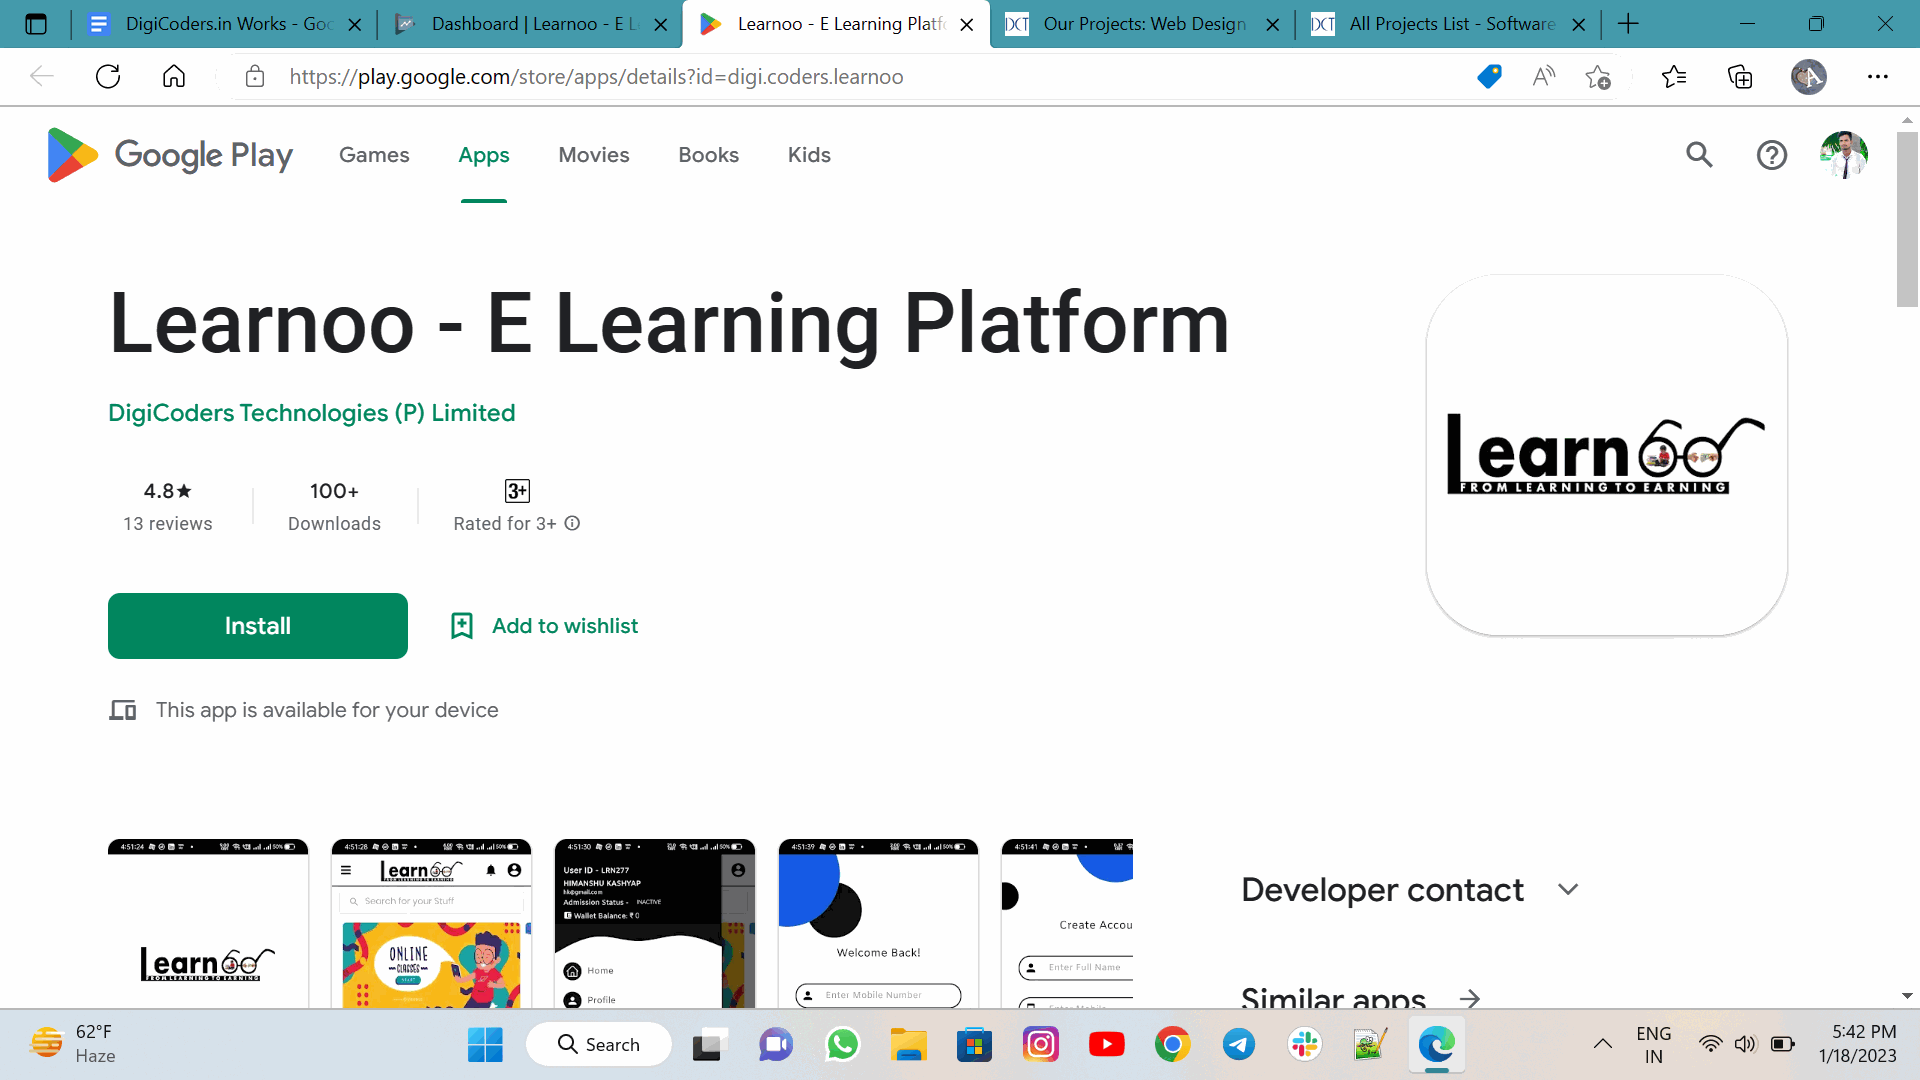Click the content rating info icon
Screen dimensions: 1920x1080
point(572,523)
